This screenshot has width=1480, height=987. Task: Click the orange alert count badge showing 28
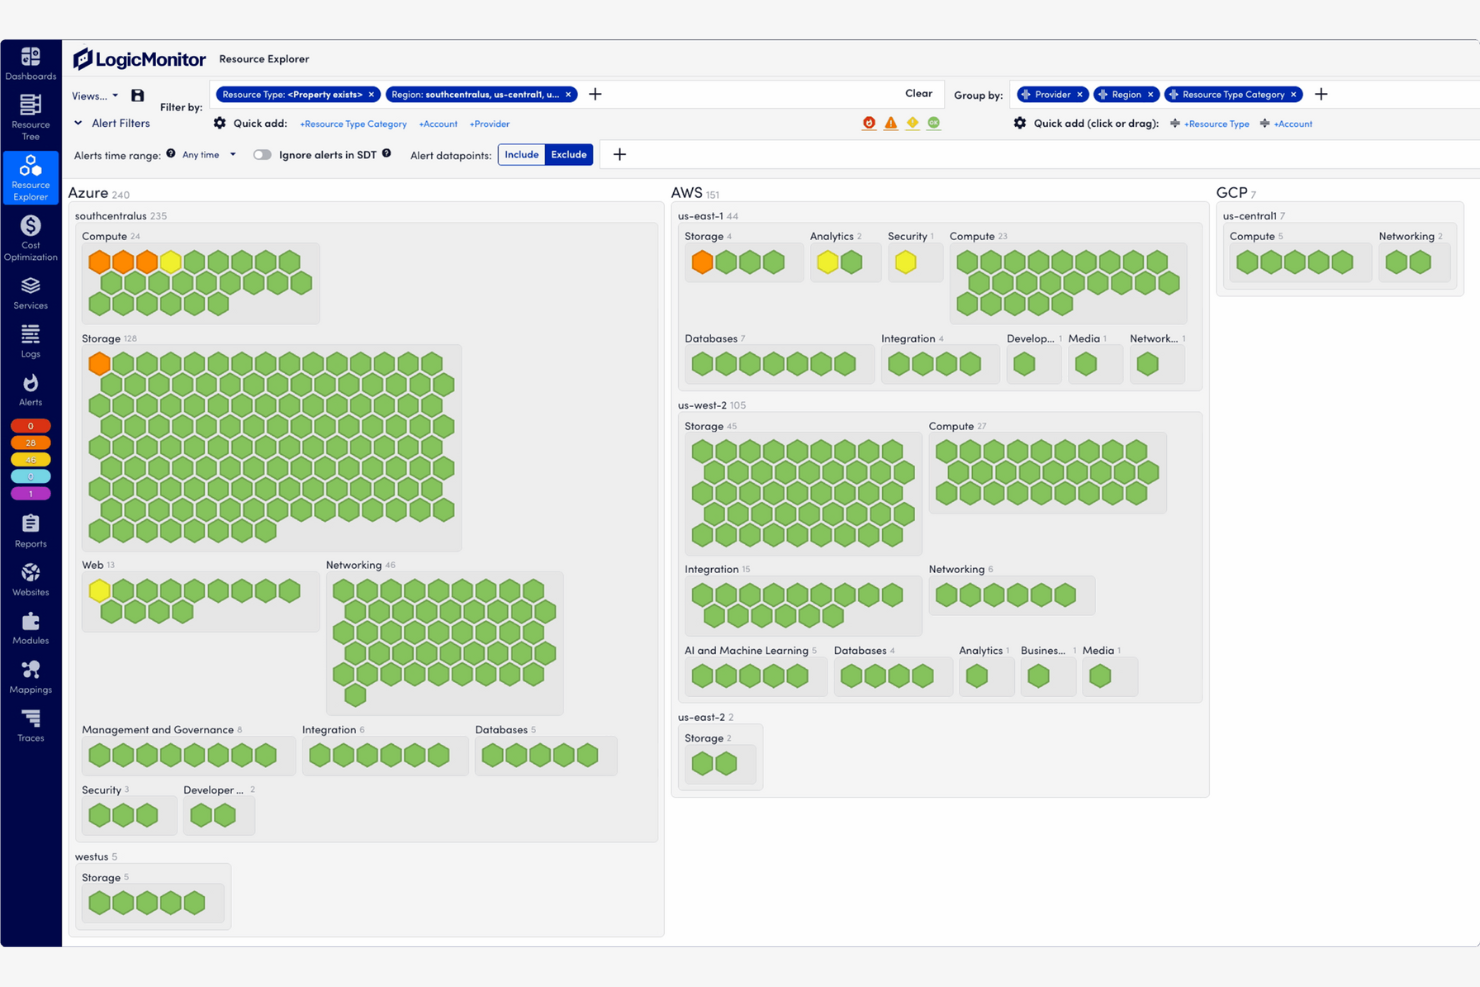[30, 443]
